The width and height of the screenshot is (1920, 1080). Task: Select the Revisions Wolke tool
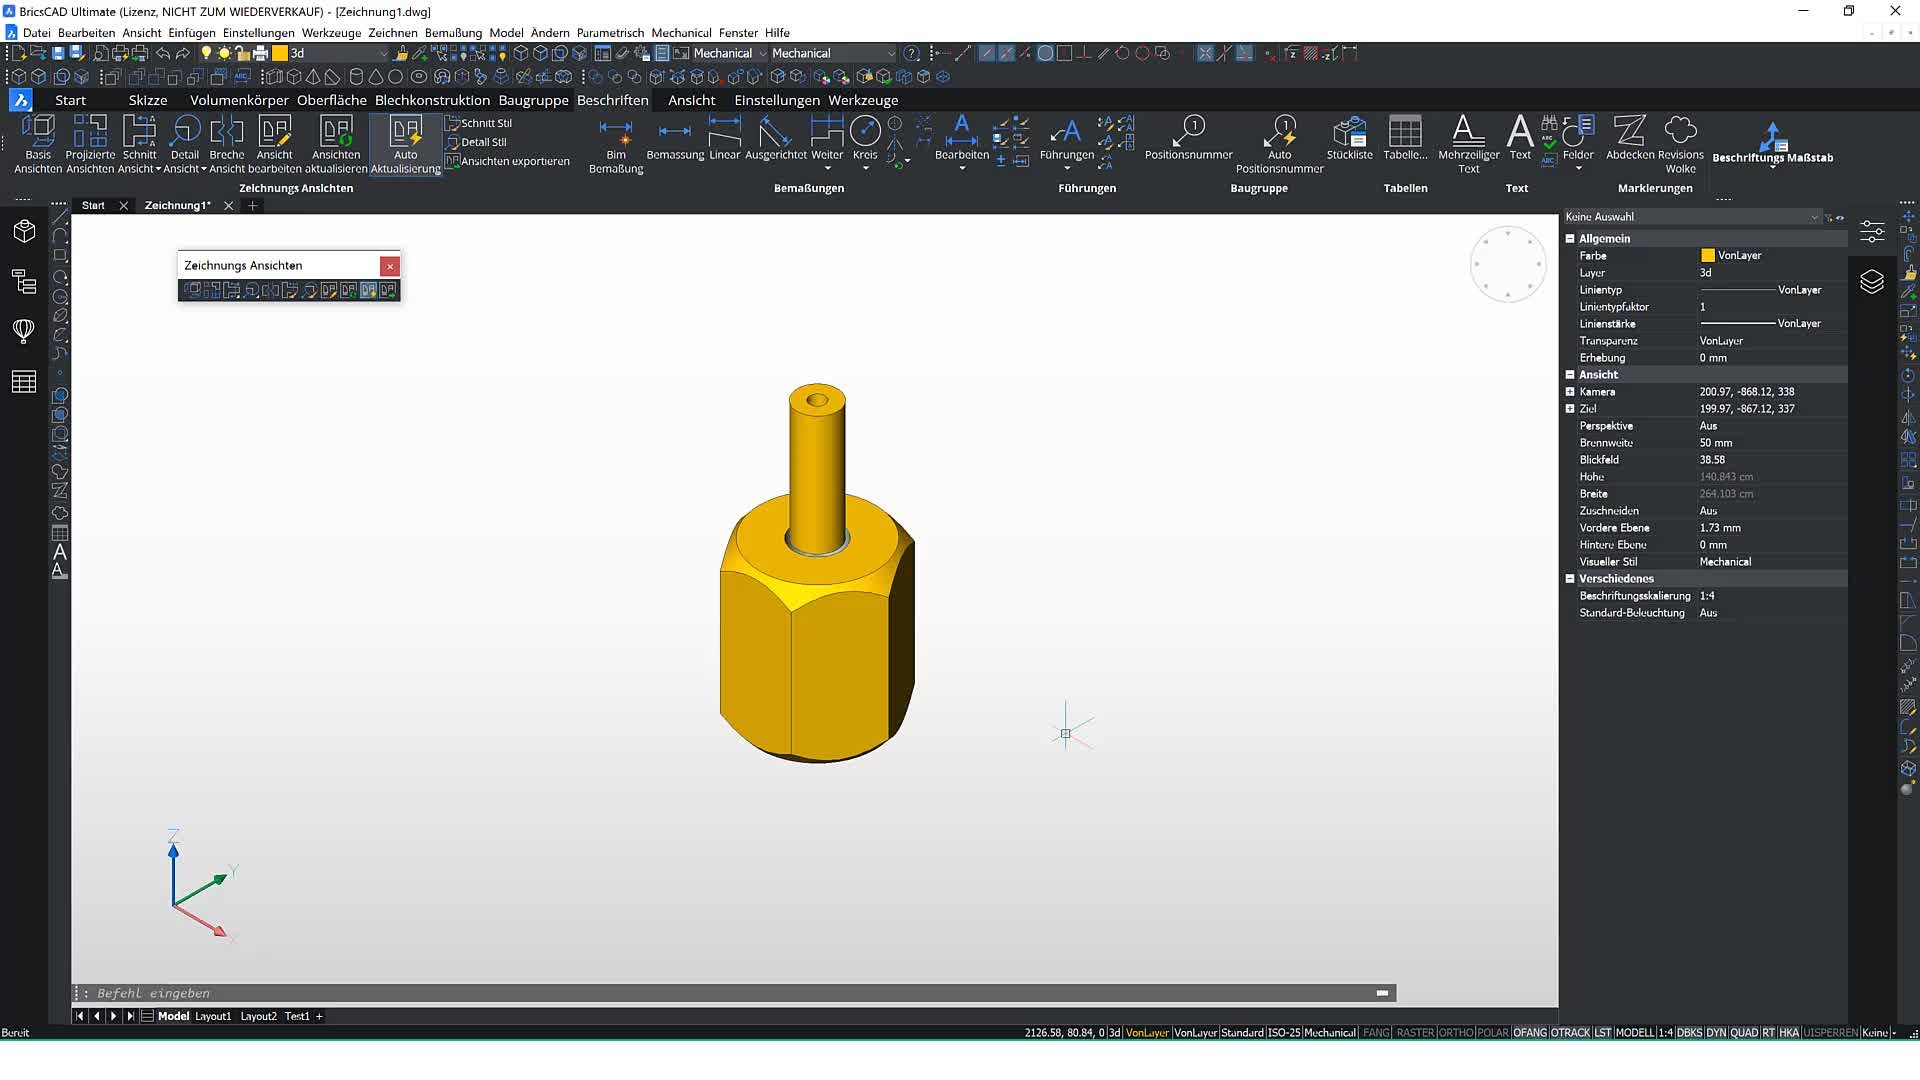click(1681, 144)
